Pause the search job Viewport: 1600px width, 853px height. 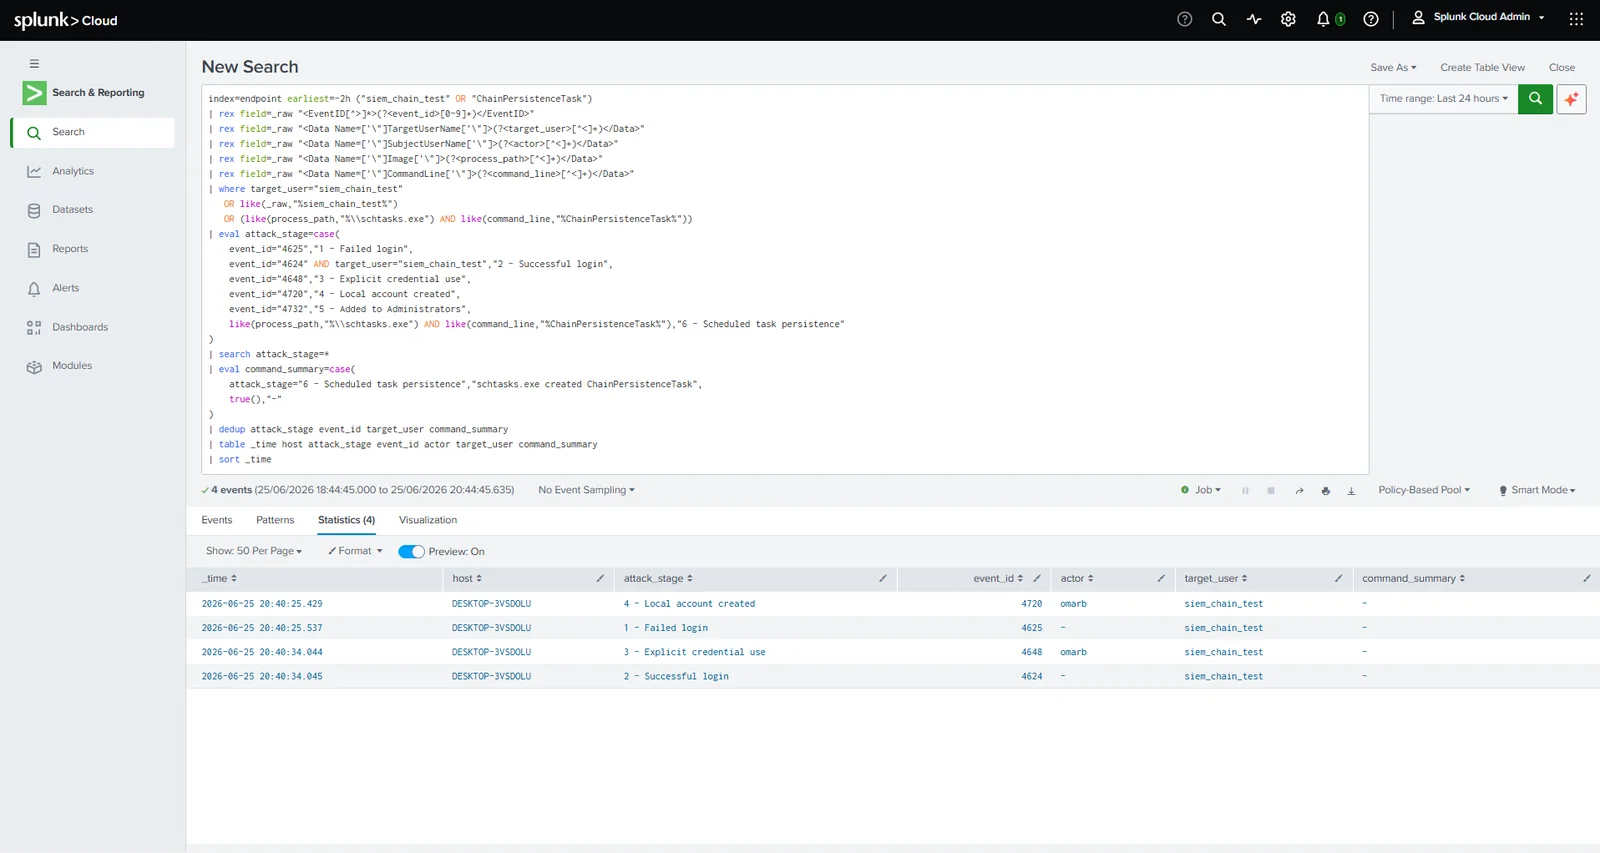1245,491
